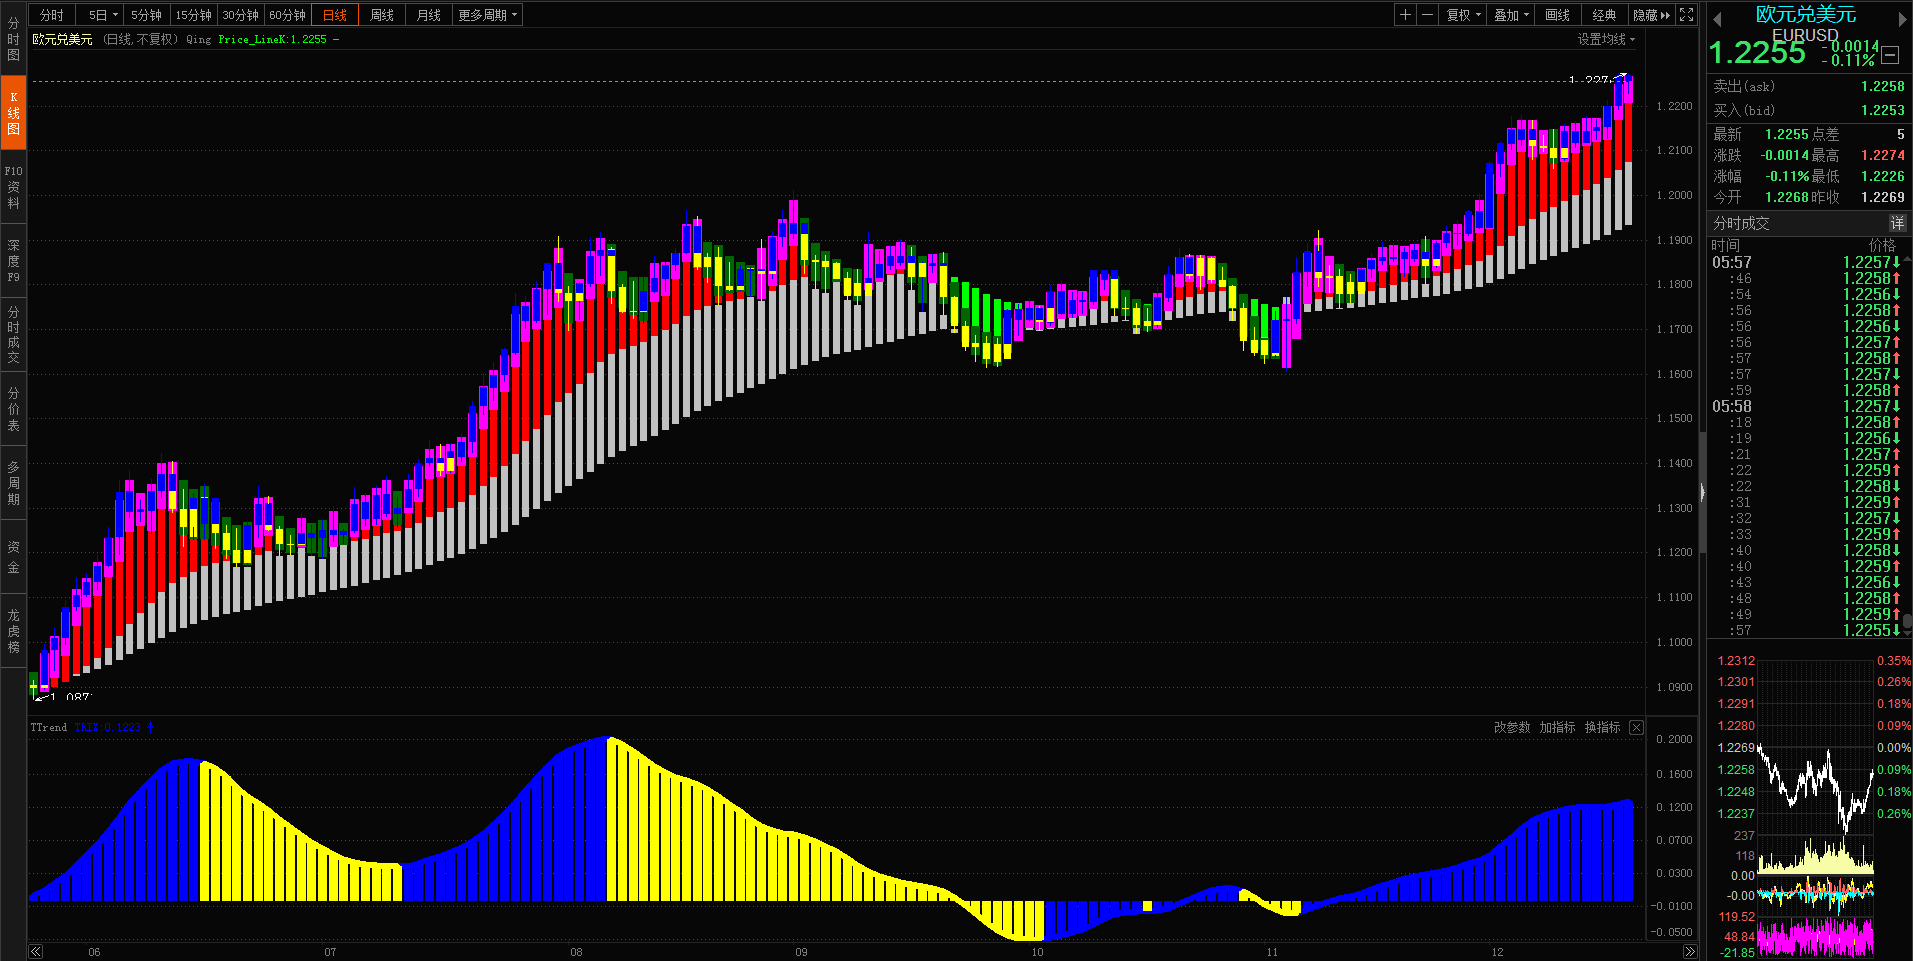Open the 5日 period dropdown

(x=103, y=15)
